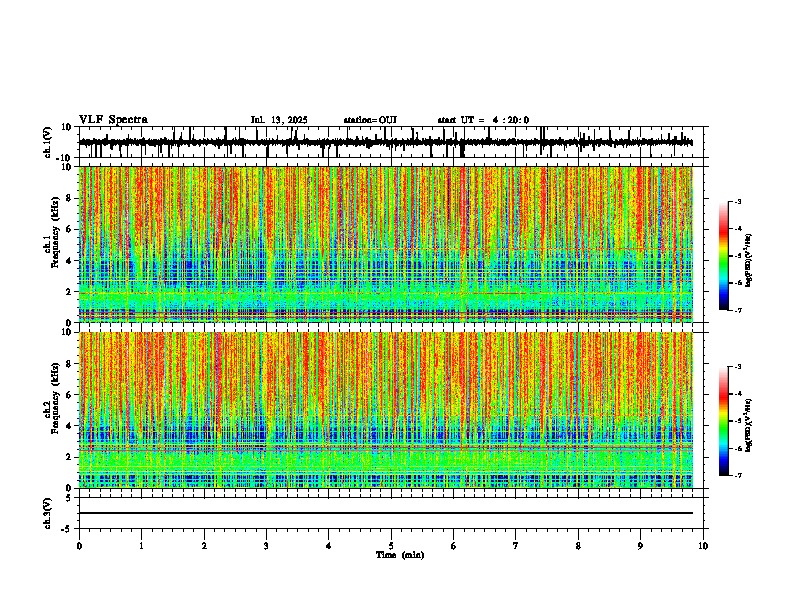Click the 6 kHz tick of ch.2 spectrogram
Screen dimensions: 792x612
(x=70, y=395)
